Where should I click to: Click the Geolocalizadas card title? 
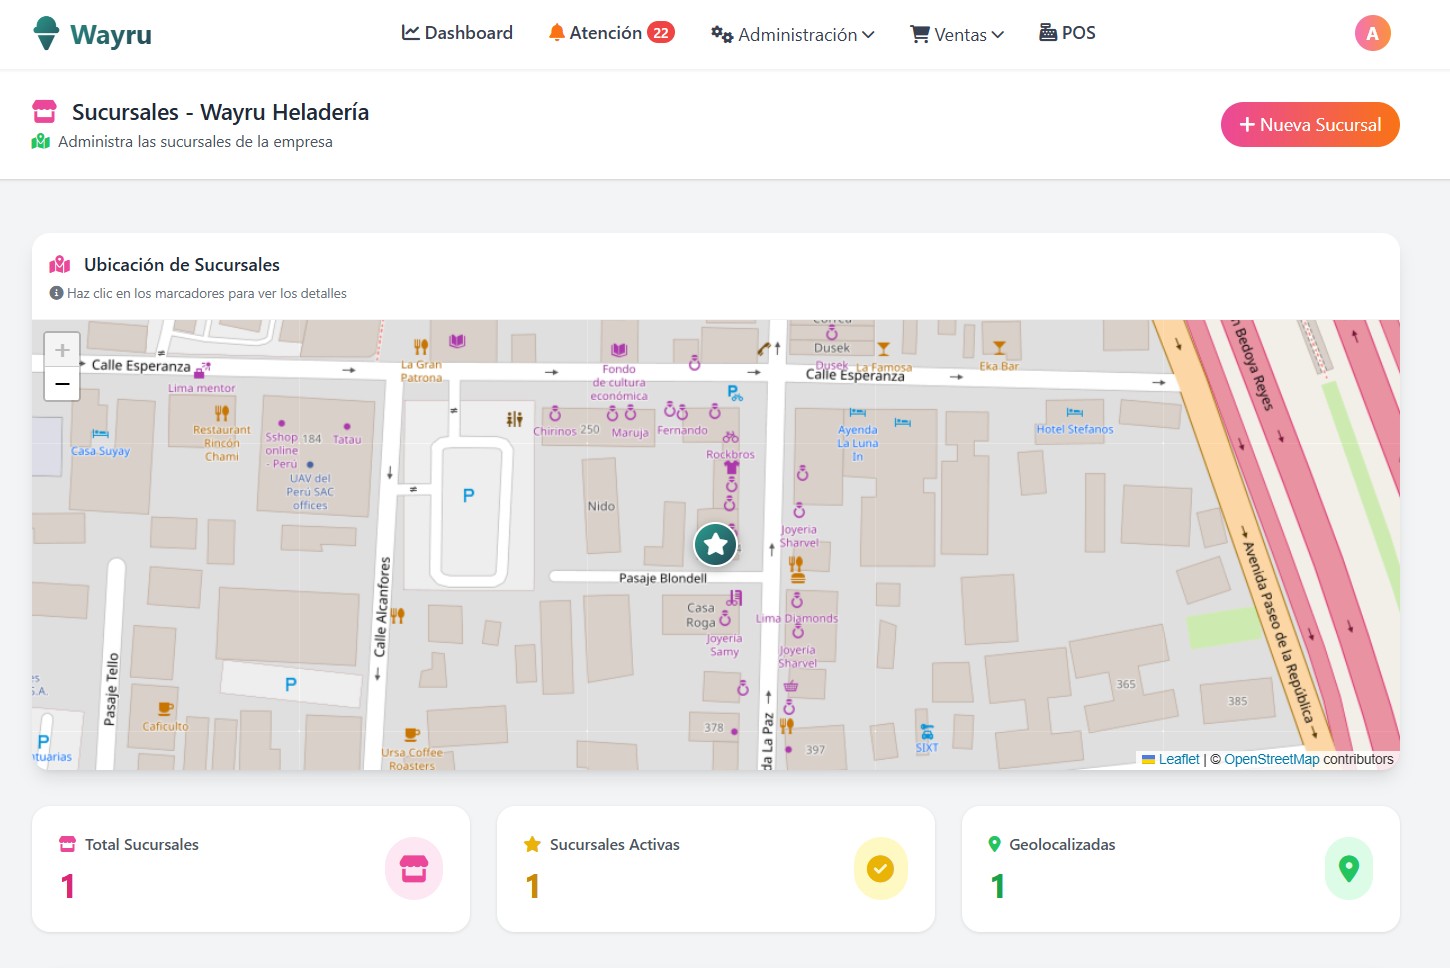pyautogui.click(x=1062, y=844)
